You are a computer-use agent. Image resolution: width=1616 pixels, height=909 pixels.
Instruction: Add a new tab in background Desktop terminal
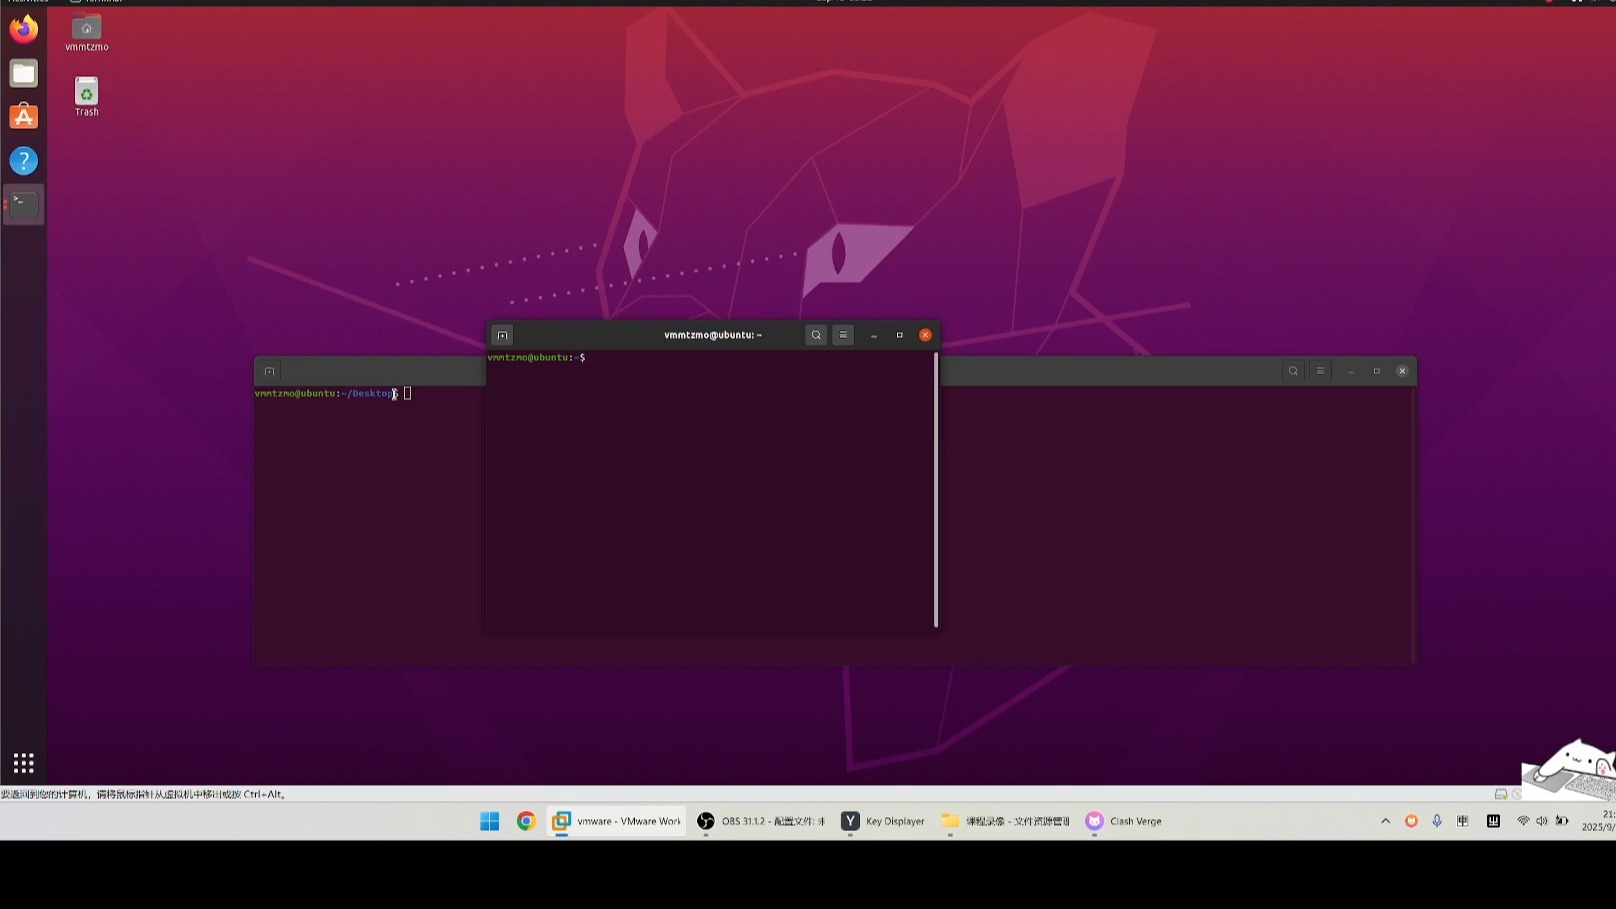coord(269,371)
